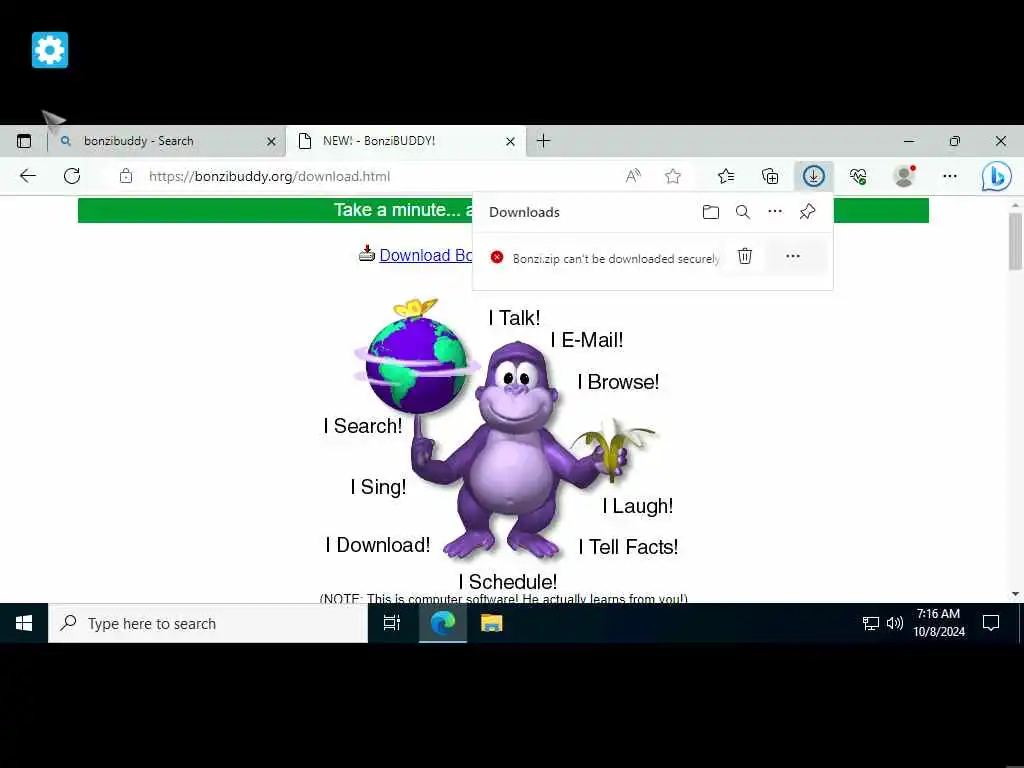Close the bonzibuddy - Search tab

tap(271, 141)
